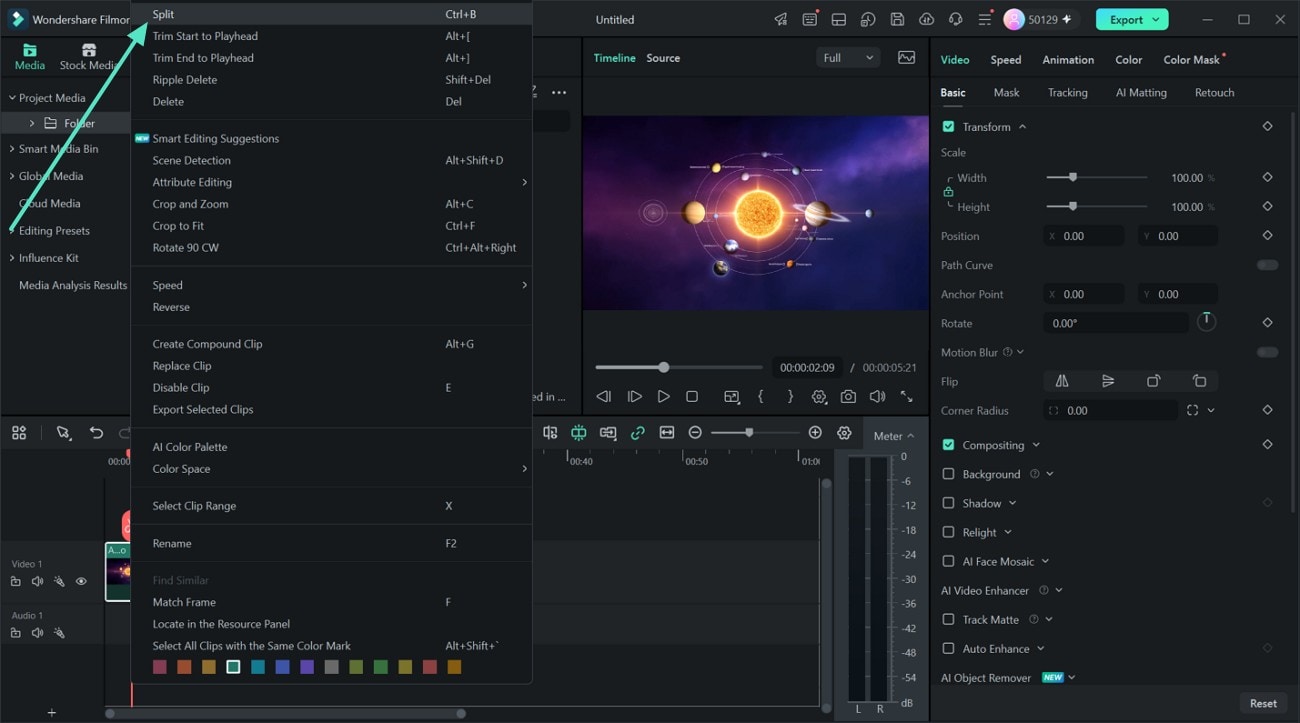This screenshot has height=723, width=1300.
Task: Zoom out the timeline with minus icon
Action: click(695, 433)
